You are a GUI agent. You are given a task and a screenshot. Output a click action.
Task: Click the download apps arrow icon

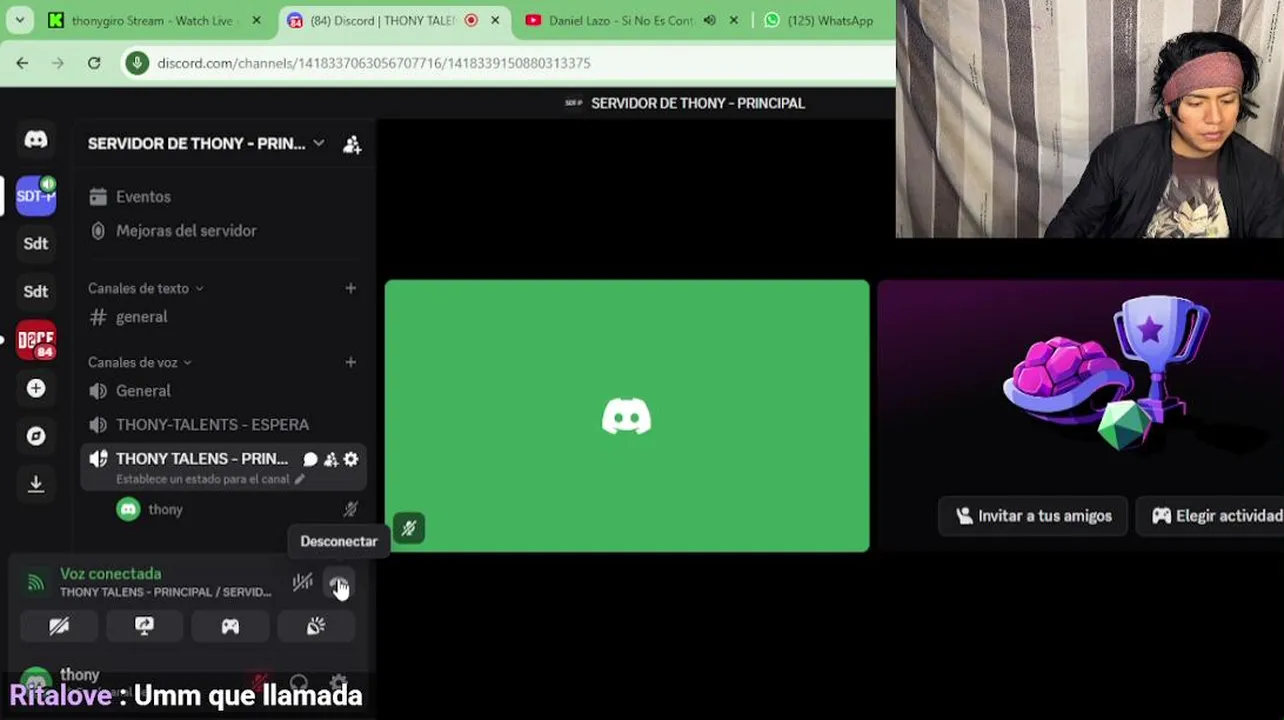click(x=36, y=484)
